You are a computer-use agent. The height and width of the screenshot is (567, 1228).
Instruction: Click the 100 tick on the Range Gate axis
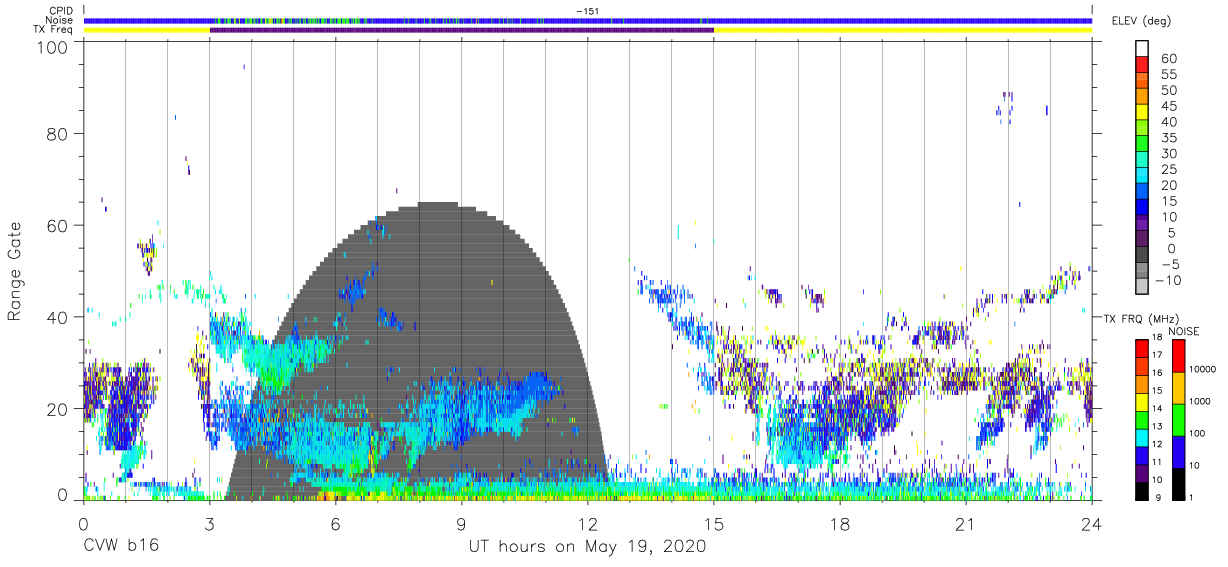click(54, 47)
